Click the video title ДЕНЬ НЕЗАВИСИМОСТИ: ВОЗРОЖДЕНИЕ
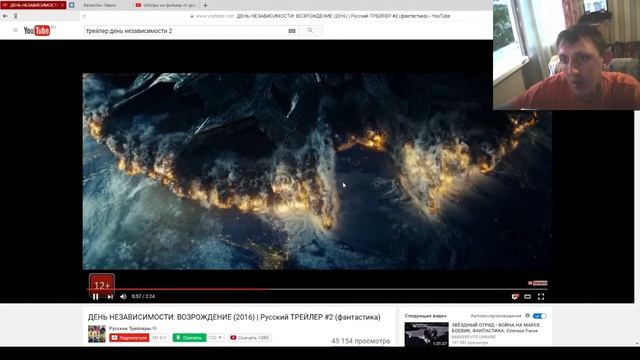This screenshot has height=360, width=640. pos(234,317)
